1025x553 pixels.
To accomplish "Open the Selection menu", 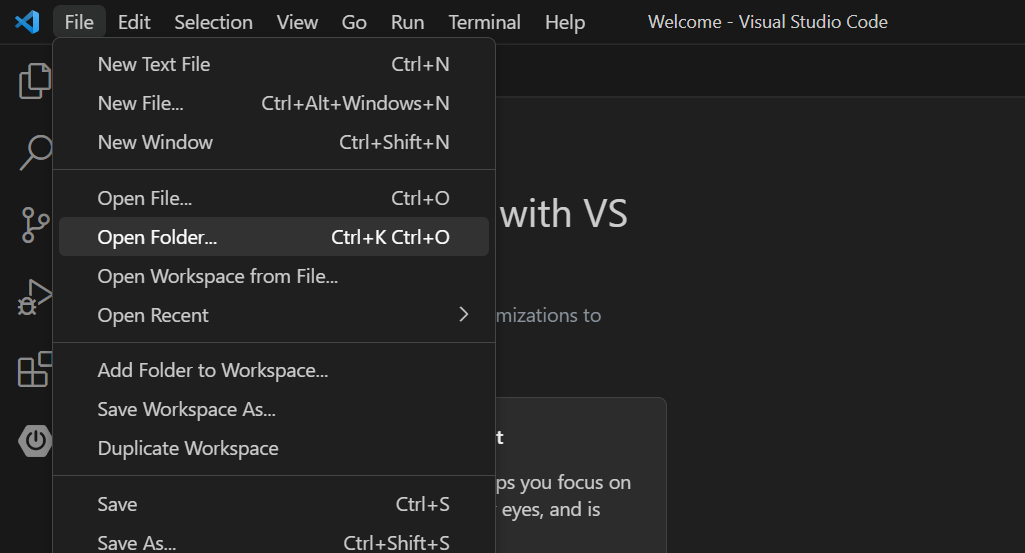I will point(213,22).
